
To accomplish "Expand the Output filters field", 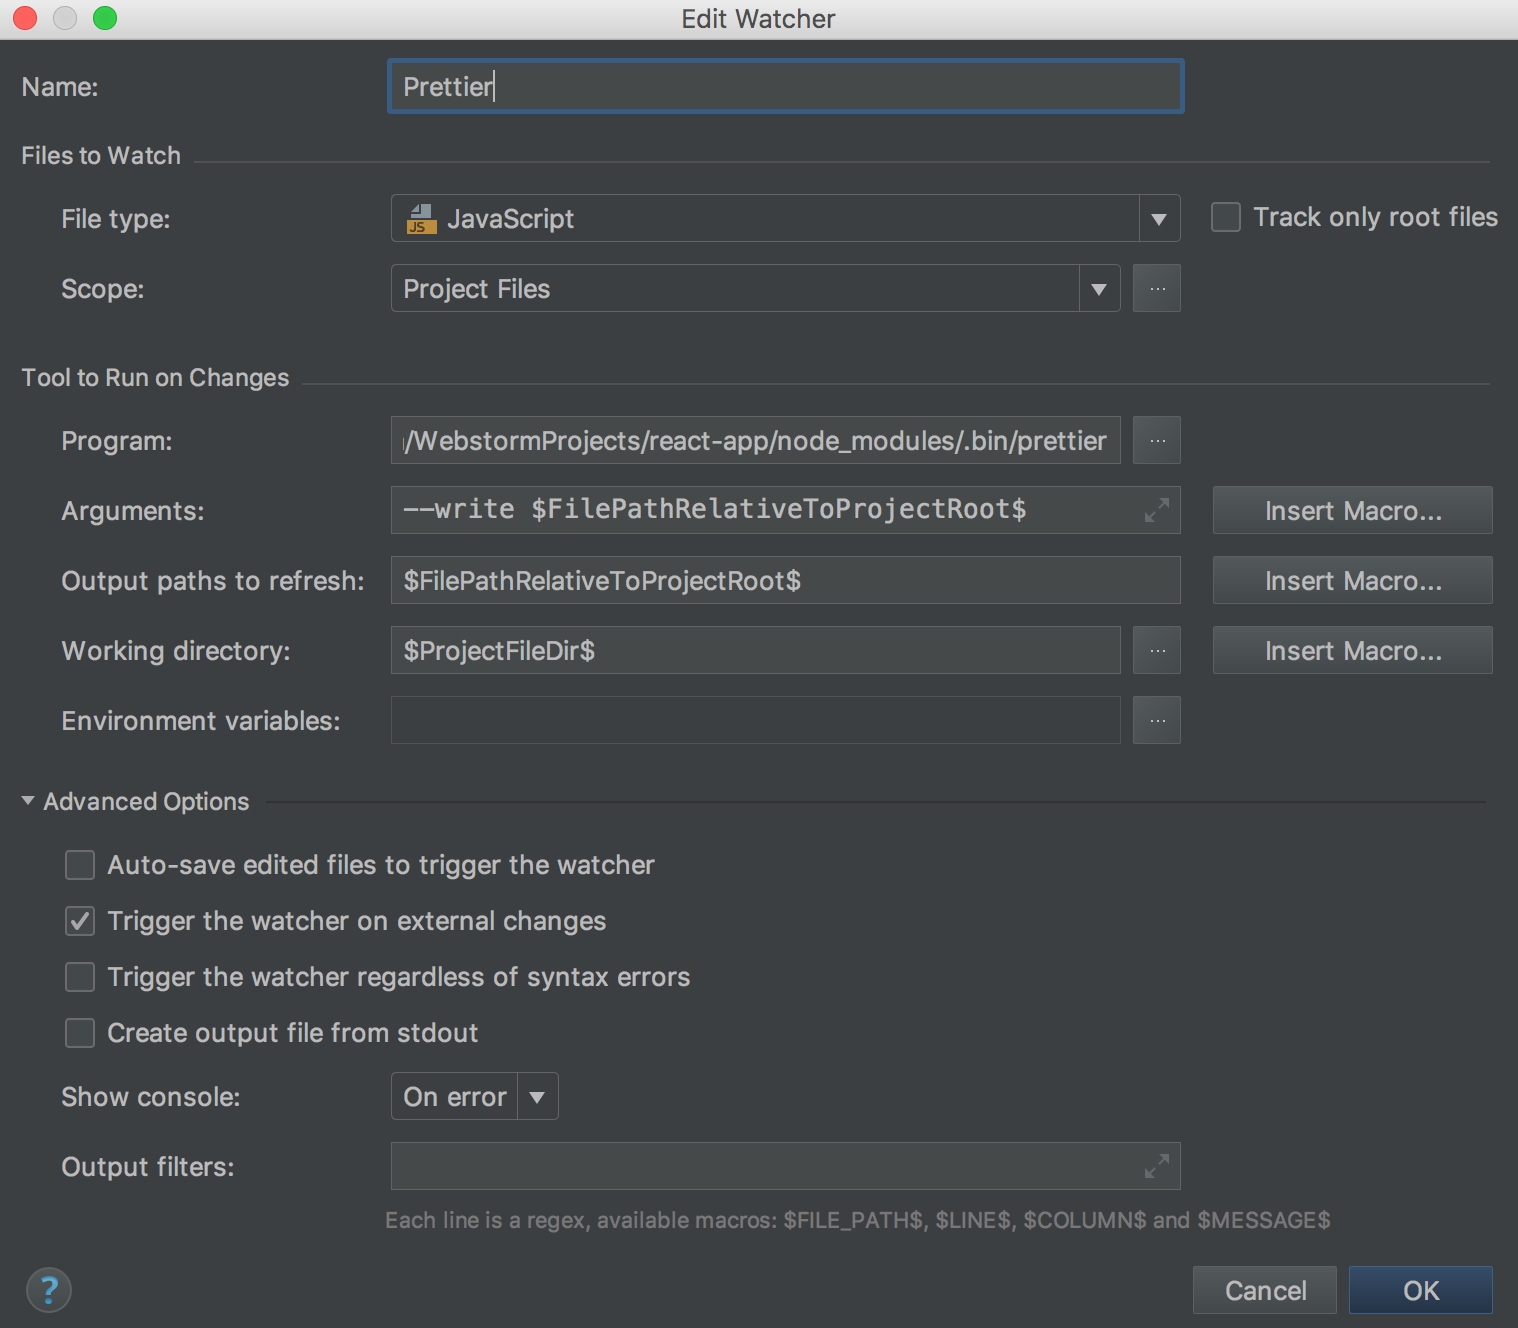I will (1156, 1166).
